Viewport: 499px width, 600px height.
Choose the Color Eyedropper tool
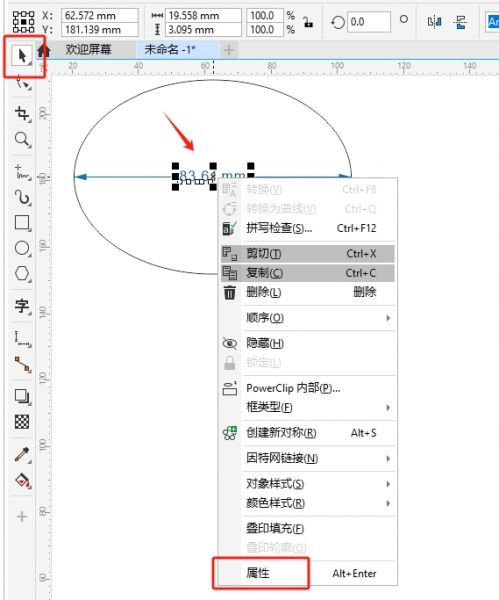click(22, 454)
